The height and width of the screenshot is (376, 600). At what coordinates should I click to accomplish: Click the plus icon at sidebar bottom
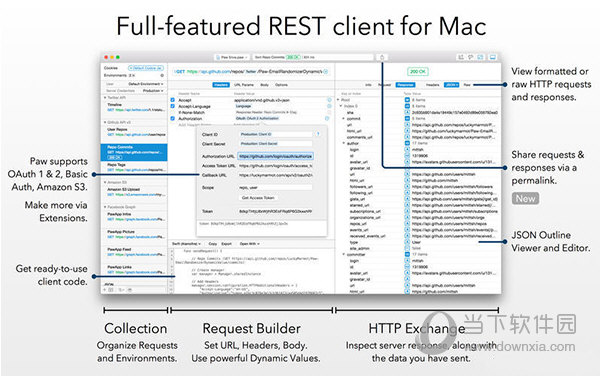pyautogui.click(x=105, y=290)
